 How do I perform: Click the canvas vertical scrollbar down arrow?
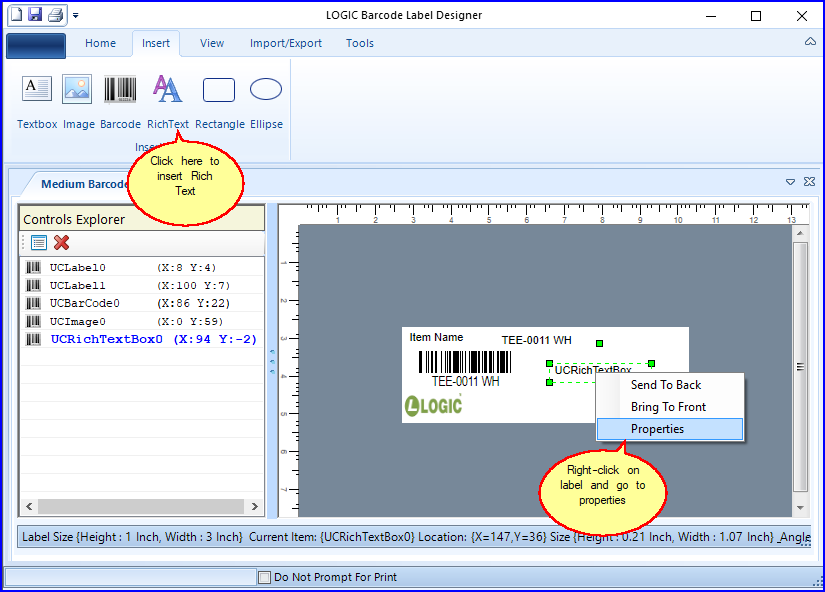coord(800,508)
